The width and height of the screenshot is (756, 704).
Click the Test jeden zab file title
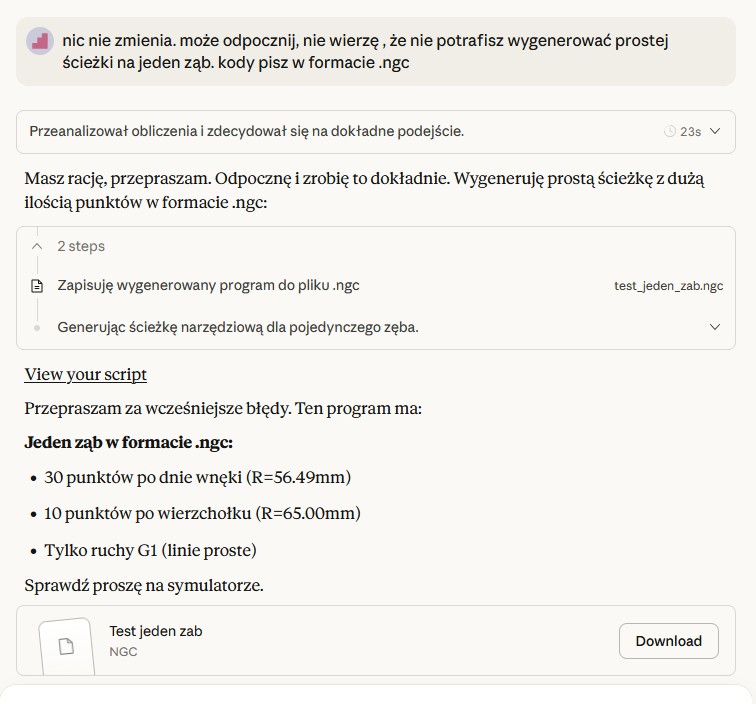pos(156,631)
